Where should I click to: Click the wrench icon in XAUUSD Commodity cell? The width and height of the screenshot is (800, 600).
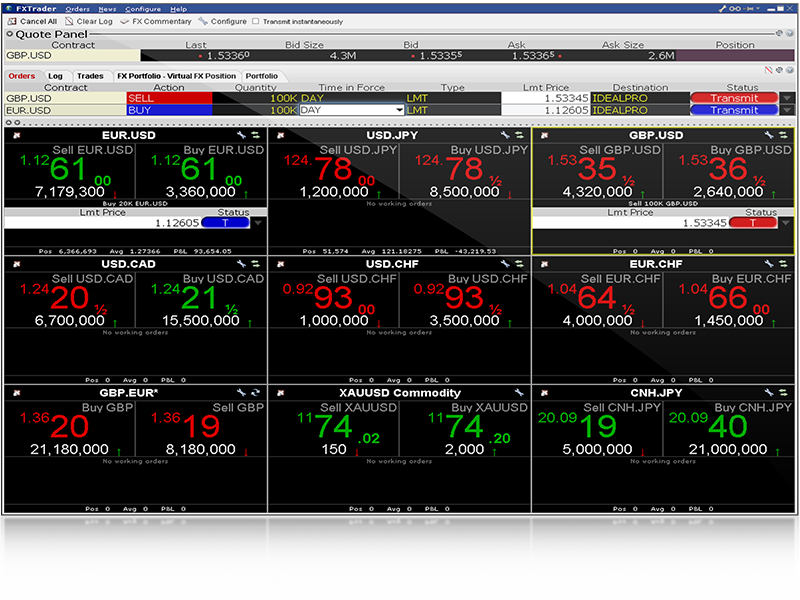[519, 392]
